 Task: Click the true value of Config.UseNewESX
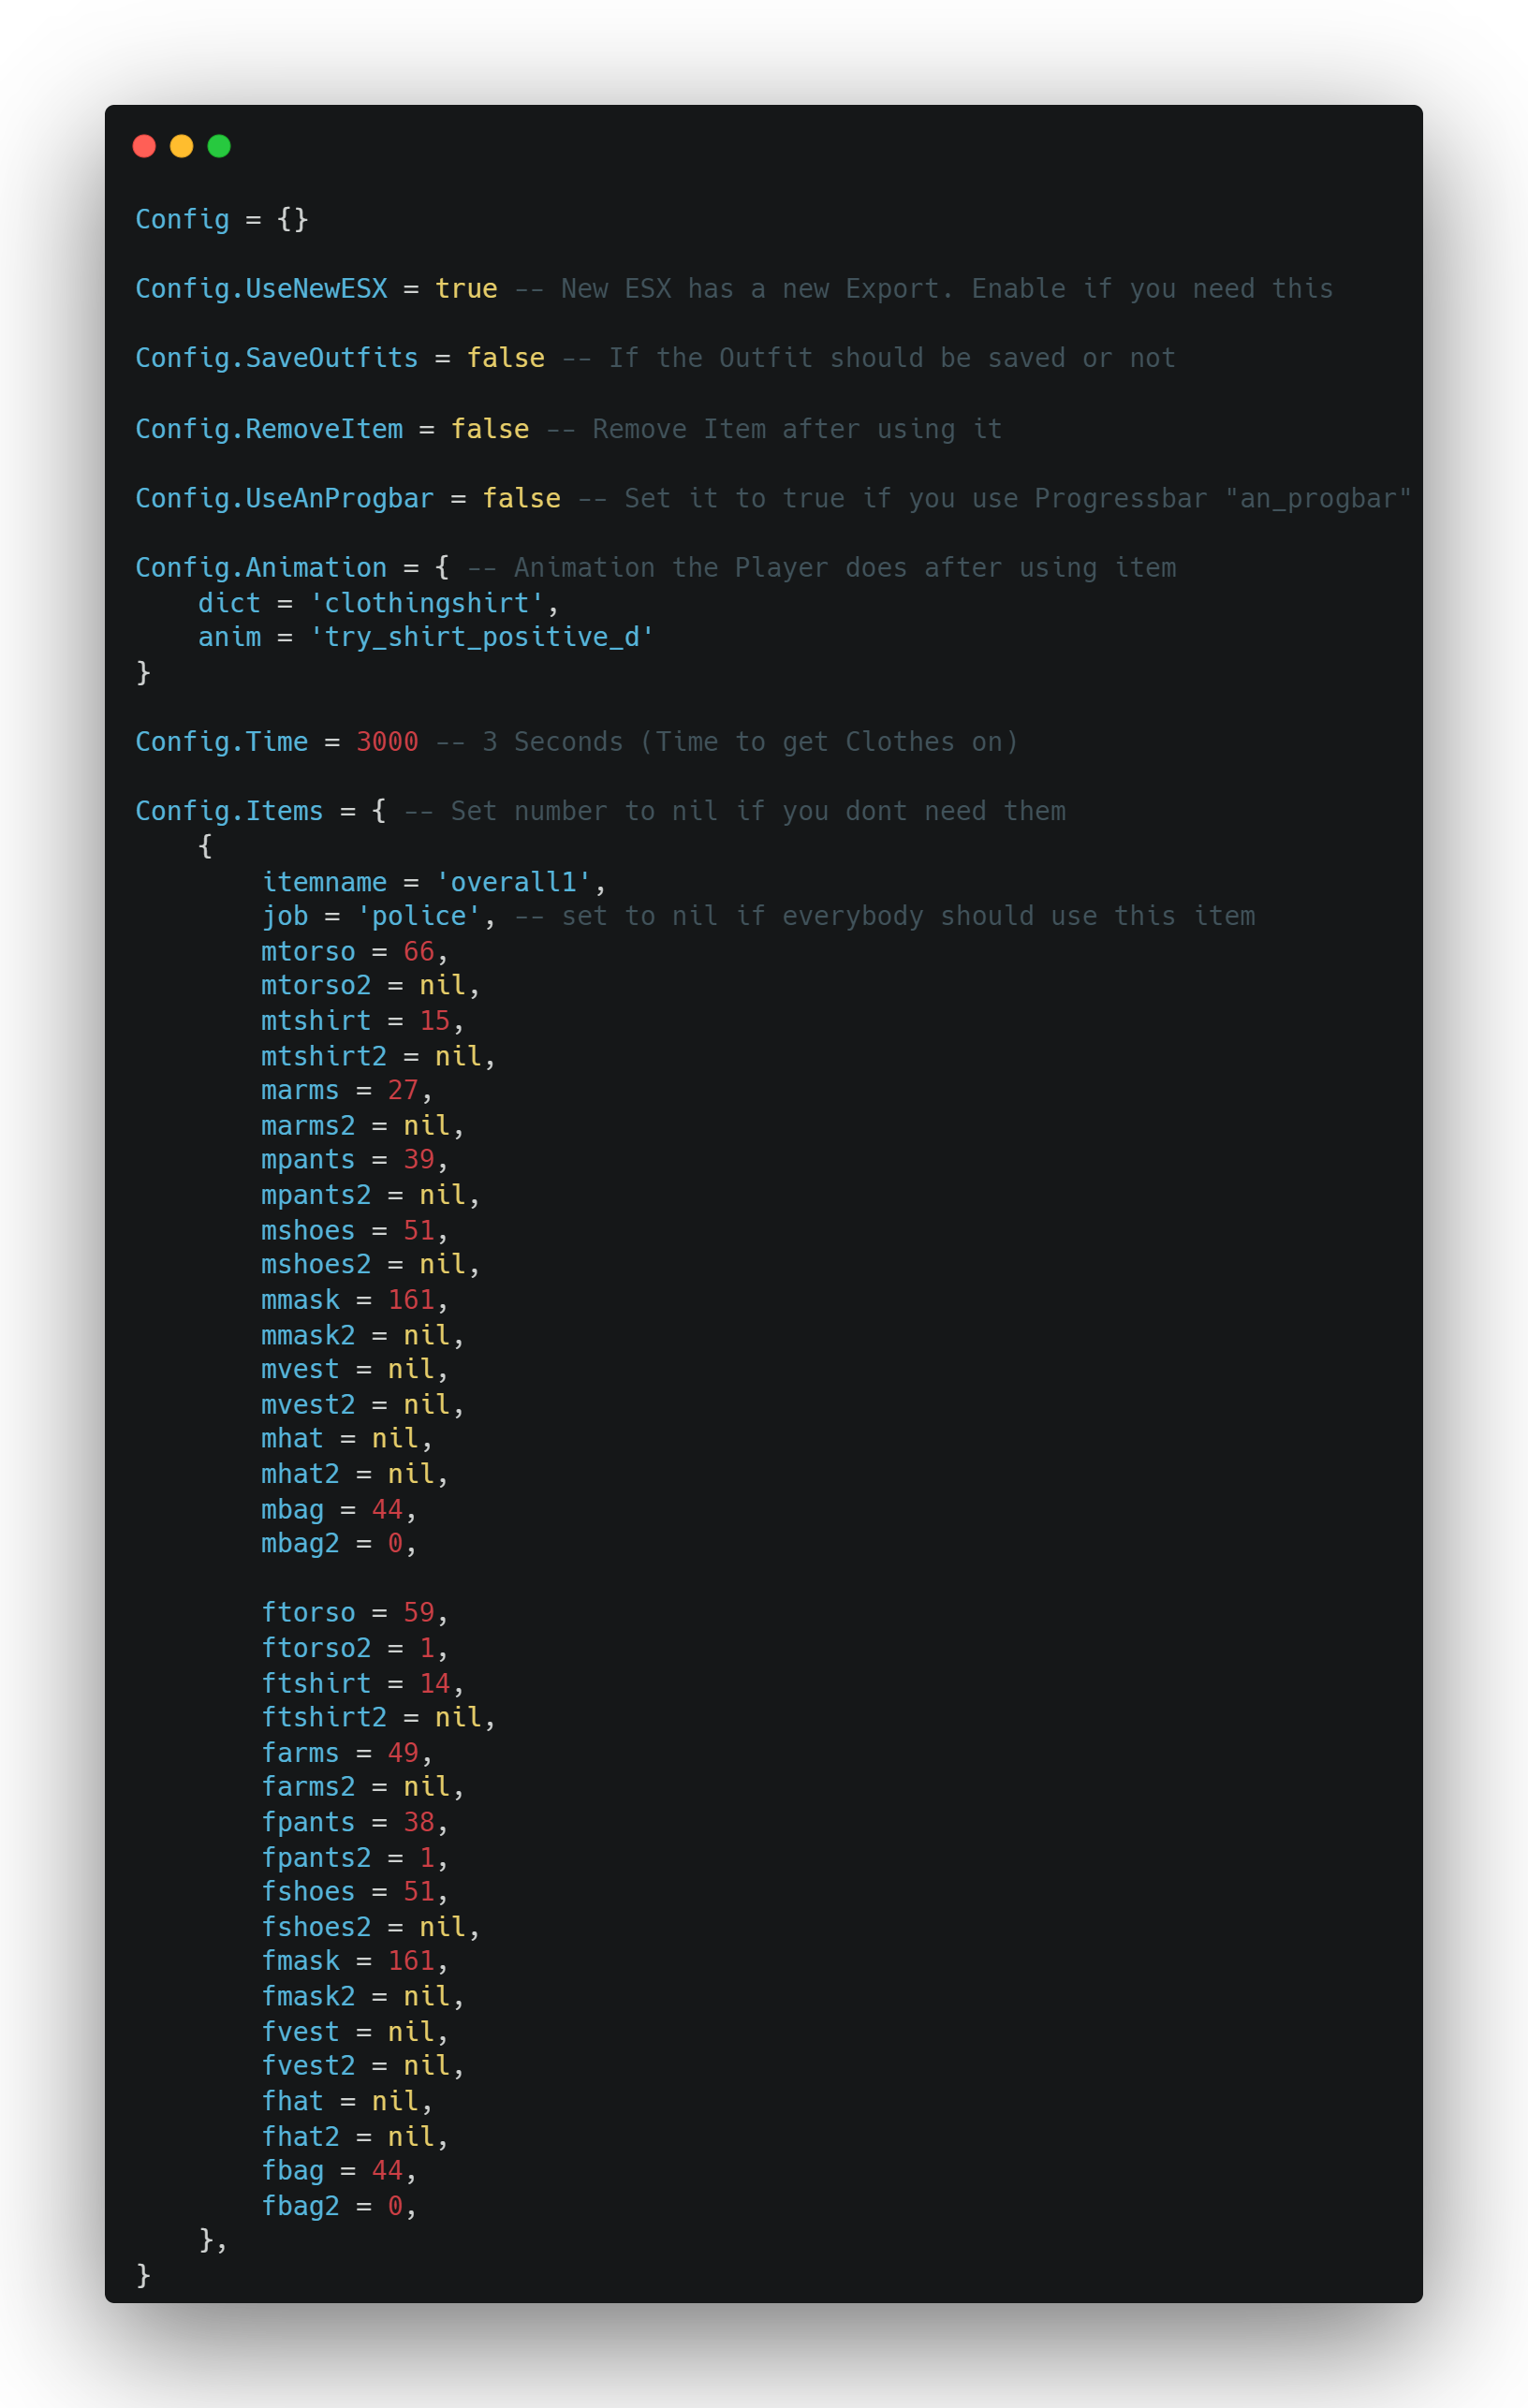466,289
